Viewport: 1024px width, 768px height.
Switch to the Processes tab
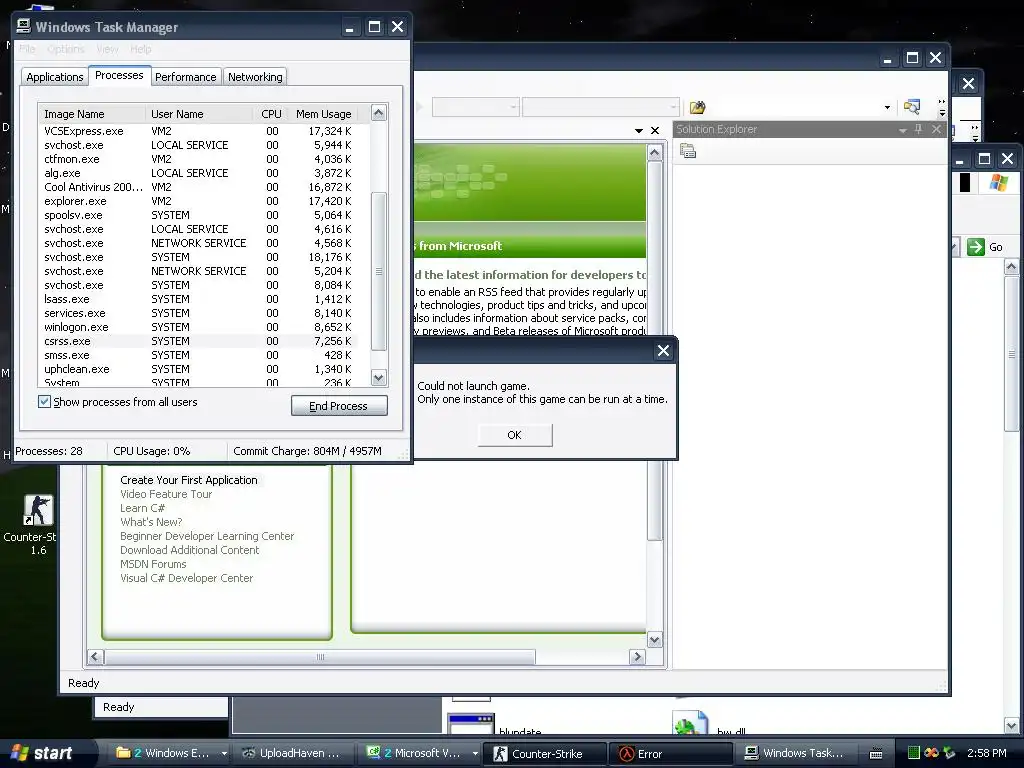(119, 76)
